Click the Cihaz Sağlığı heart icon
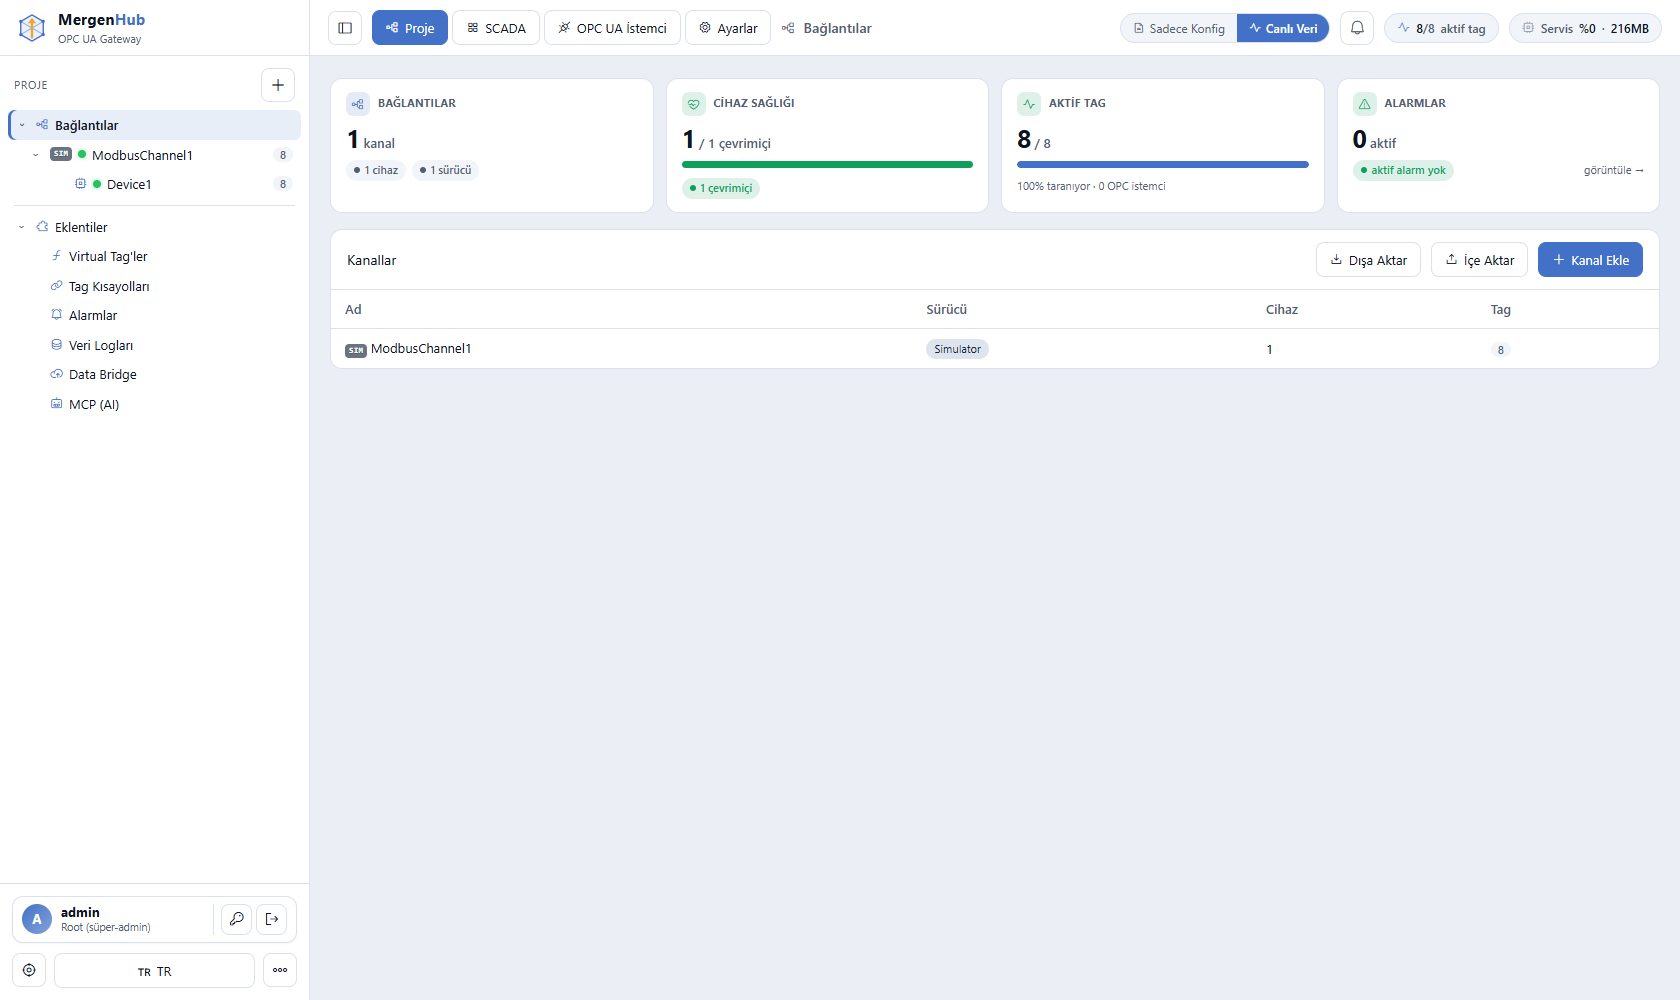Viewport: 1680px width, 1000px height. tap(694, 104)
